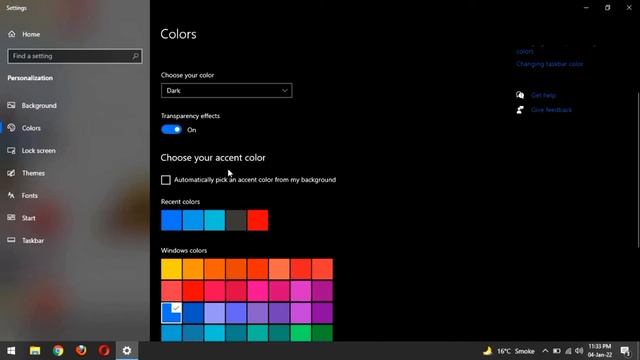Open the notification action center icon
The height and width of the screenshot is (360, 640).
pyautogui.click(x=625, y=351)
